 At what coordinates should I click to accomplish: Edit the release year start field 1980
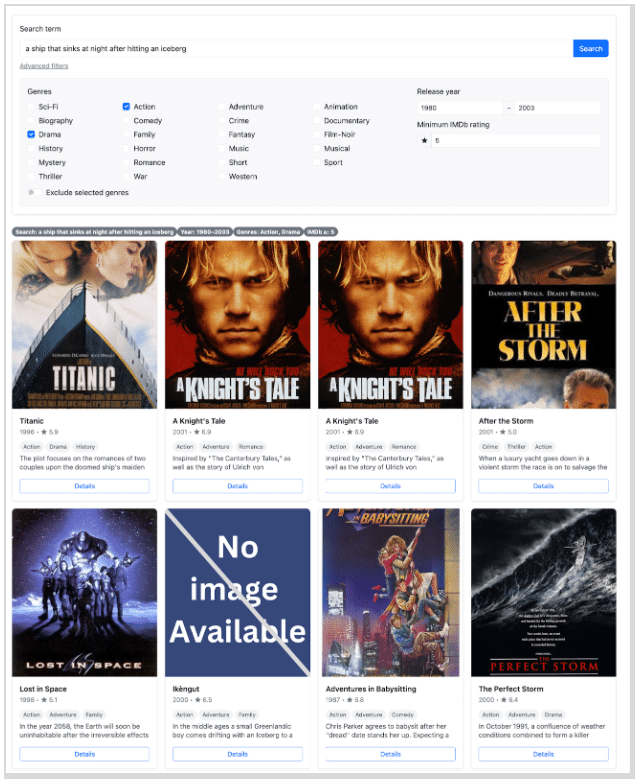(458, 107)
